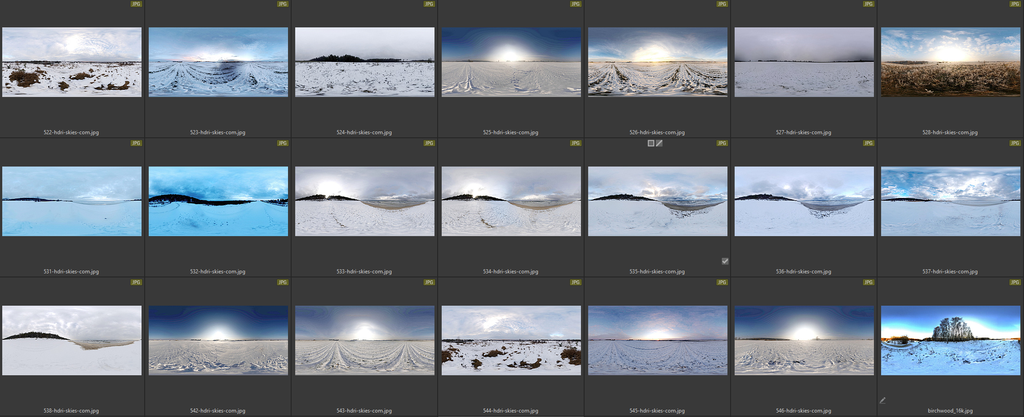Click the JPG badge on the birchwood_16k tile

click(x=1014, y=282)
